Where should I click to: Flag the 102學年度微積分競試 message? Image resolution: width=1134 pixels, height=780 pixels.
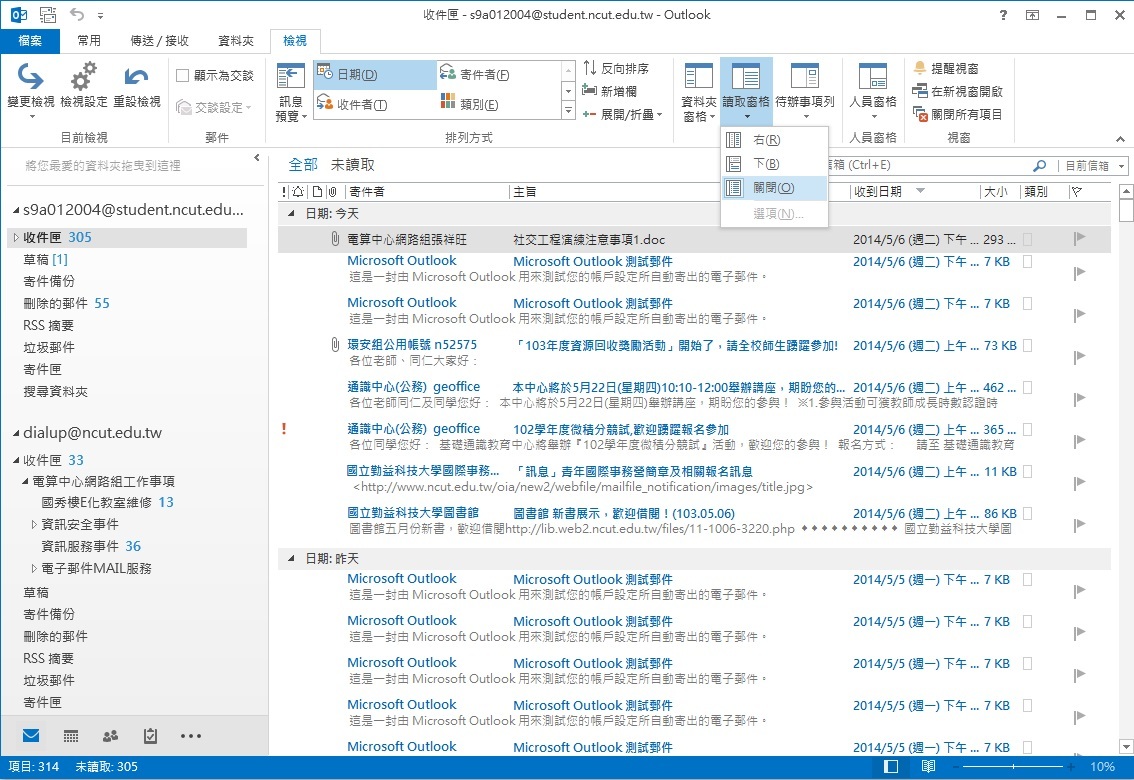point(1080,440)
